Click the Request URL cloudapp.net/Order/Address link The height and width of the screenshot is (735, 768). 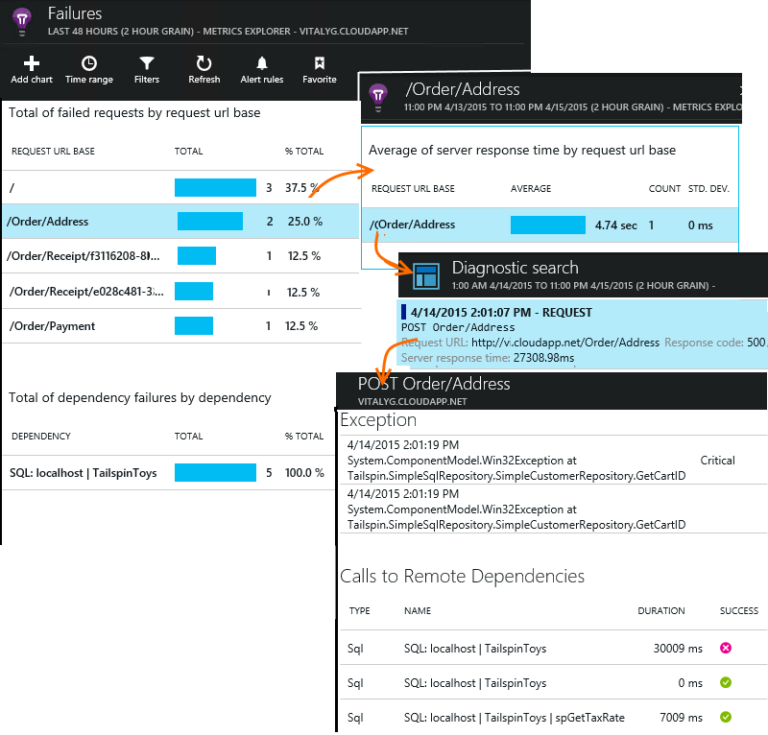click(565, 342)
